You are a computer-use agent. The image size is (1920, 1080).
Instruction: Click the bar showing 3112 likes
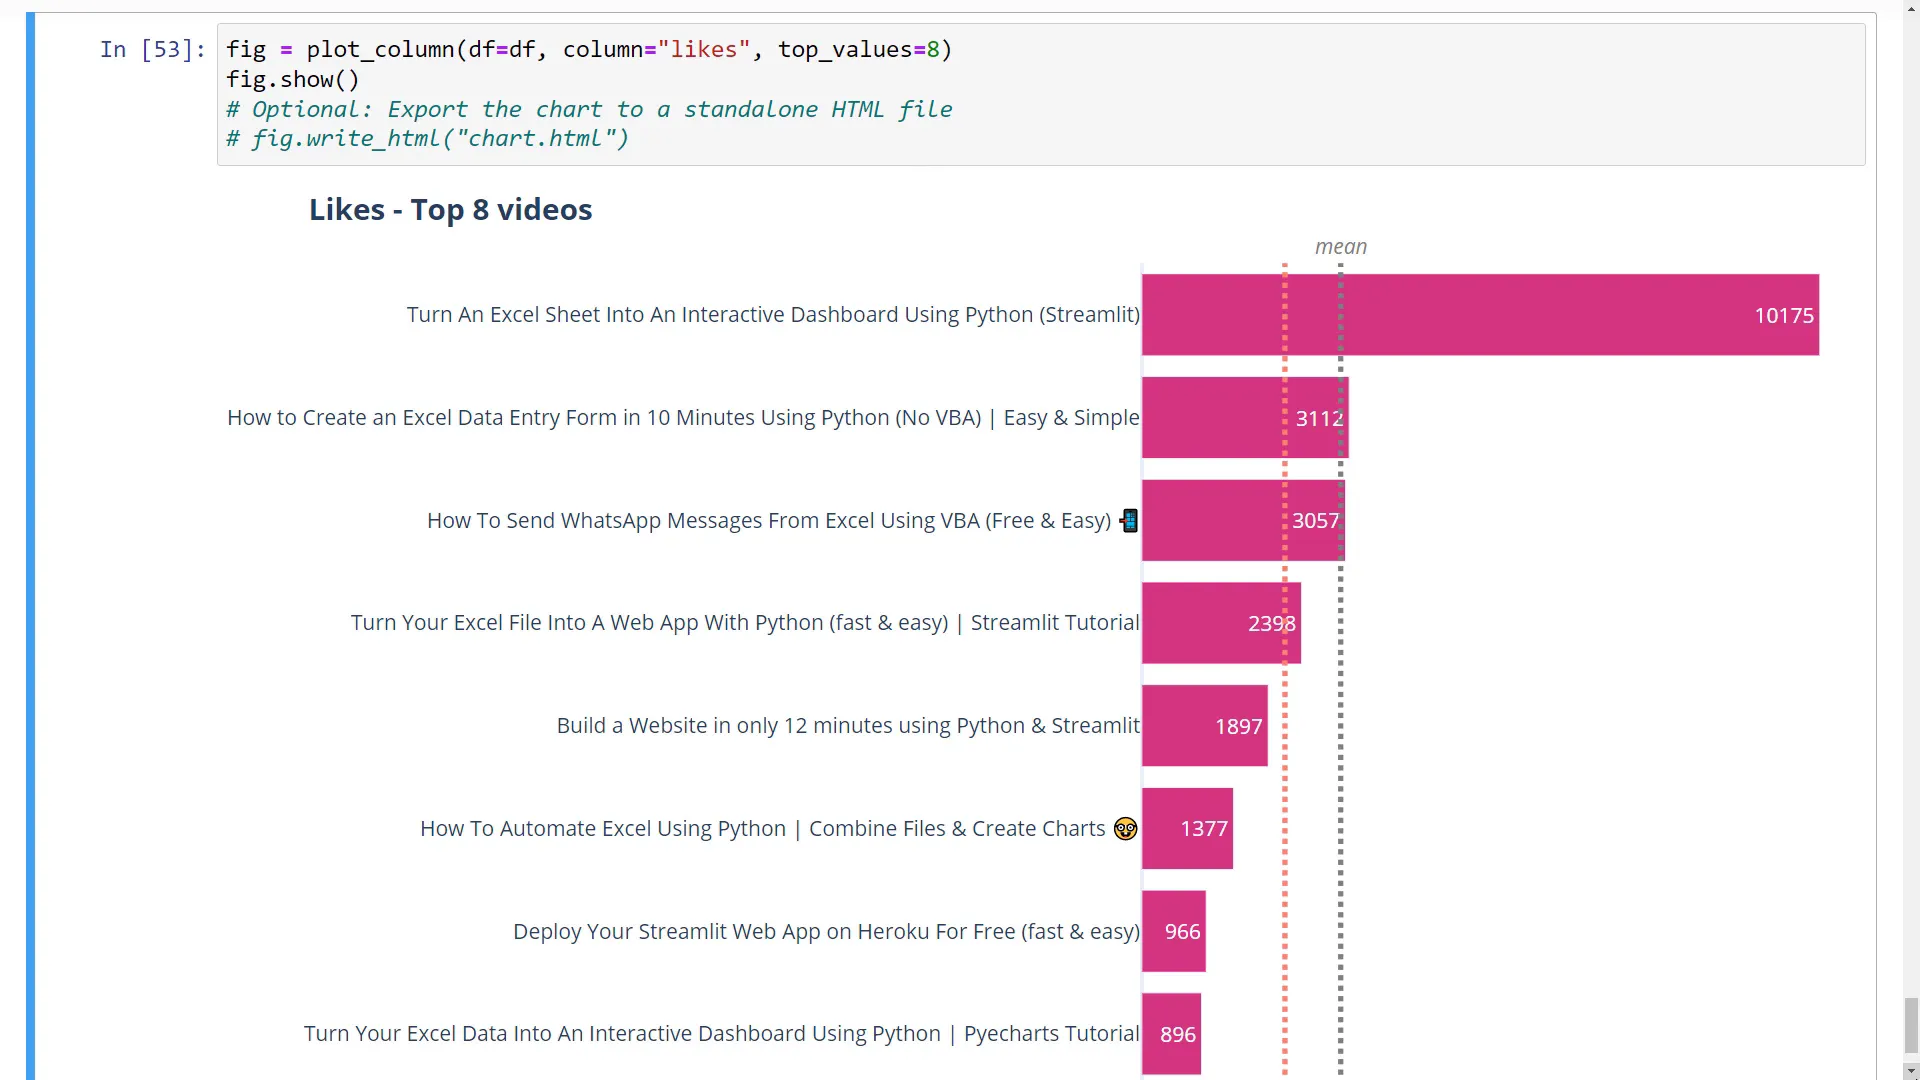coord(1245,418)
